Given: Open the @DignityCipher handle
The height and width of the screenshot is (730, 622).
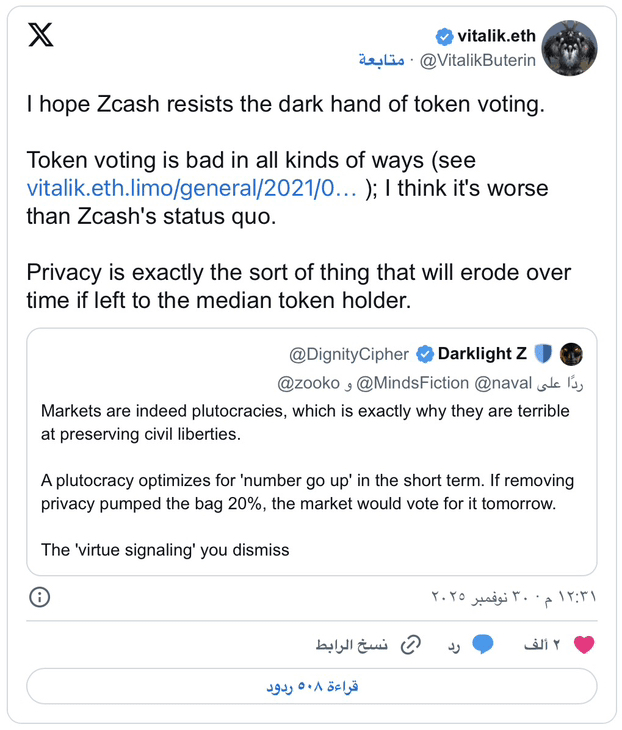Looking at the screenshot, I should (x=350, y=354).
